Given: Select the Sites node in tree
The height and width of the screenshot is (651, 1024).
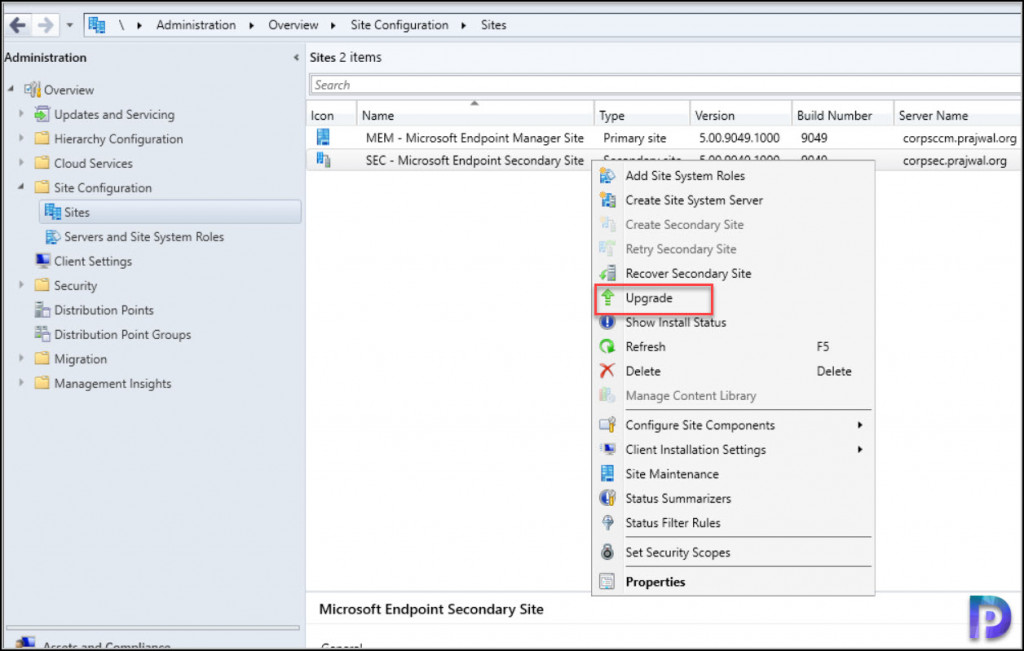Looking at the screenshot, I should [170, 212].
